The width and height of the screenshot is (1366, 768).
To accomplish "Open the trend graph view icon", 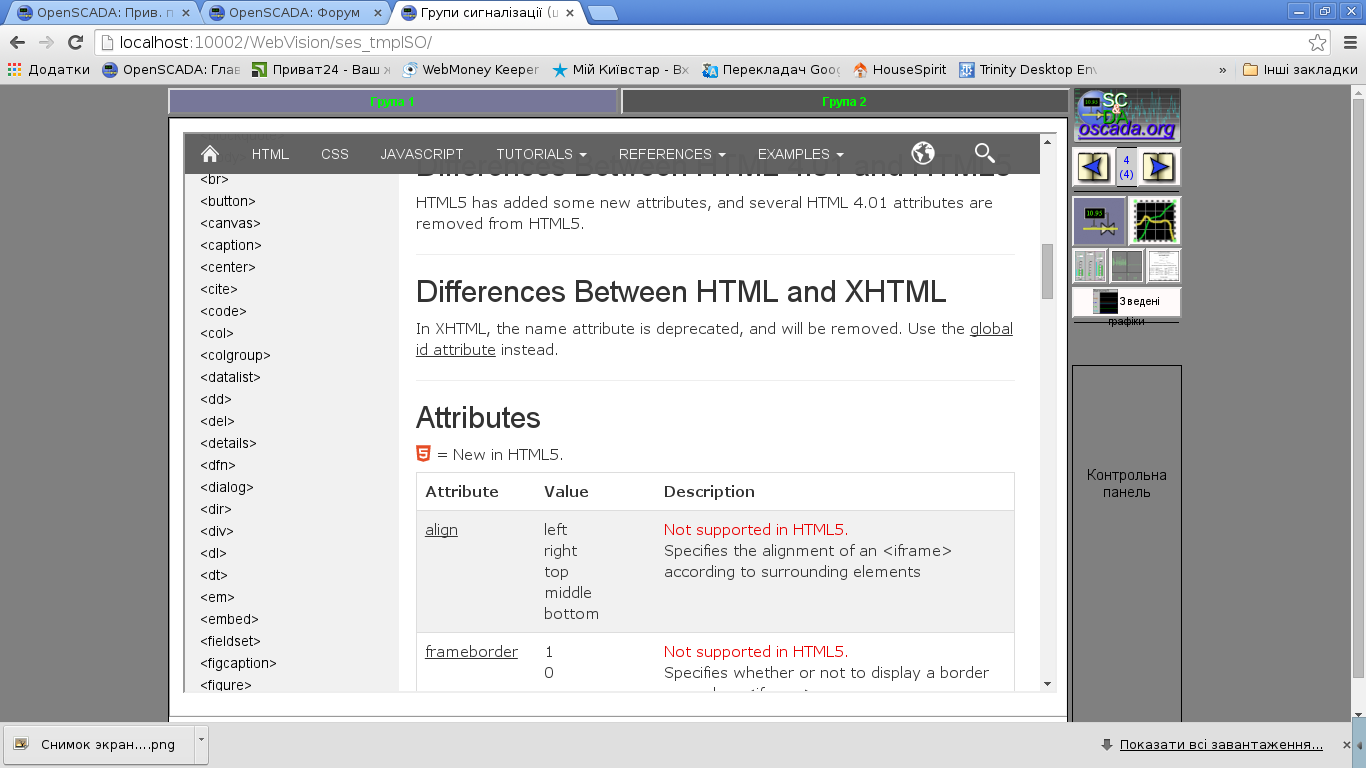I will tap(1155, 221).
